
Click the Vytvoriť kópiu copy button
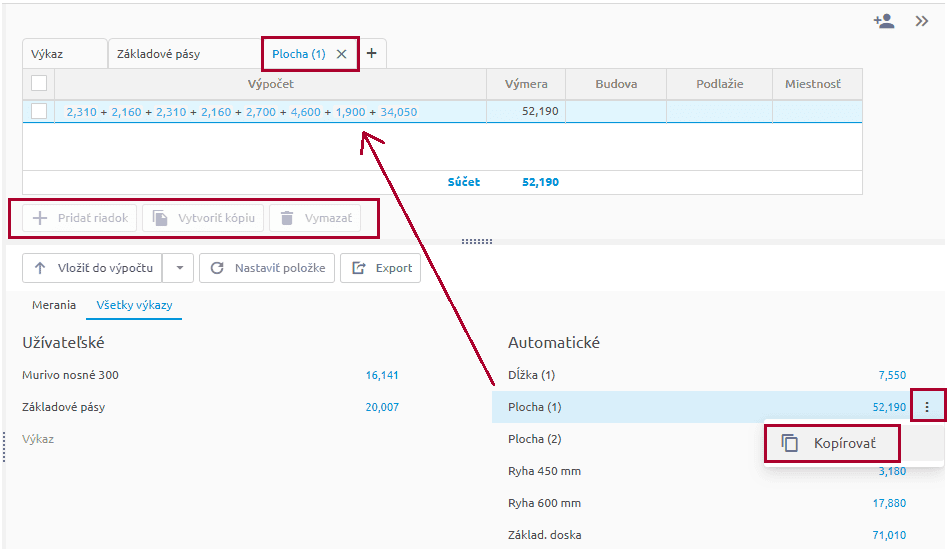point(203,218)
